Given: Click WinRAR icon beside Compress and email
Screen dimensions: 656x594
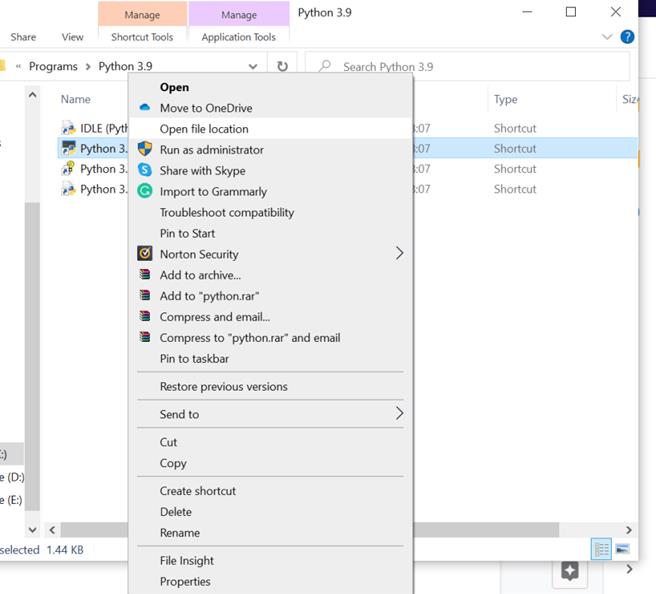Looking at the screenshot, I should pos(145,316).
